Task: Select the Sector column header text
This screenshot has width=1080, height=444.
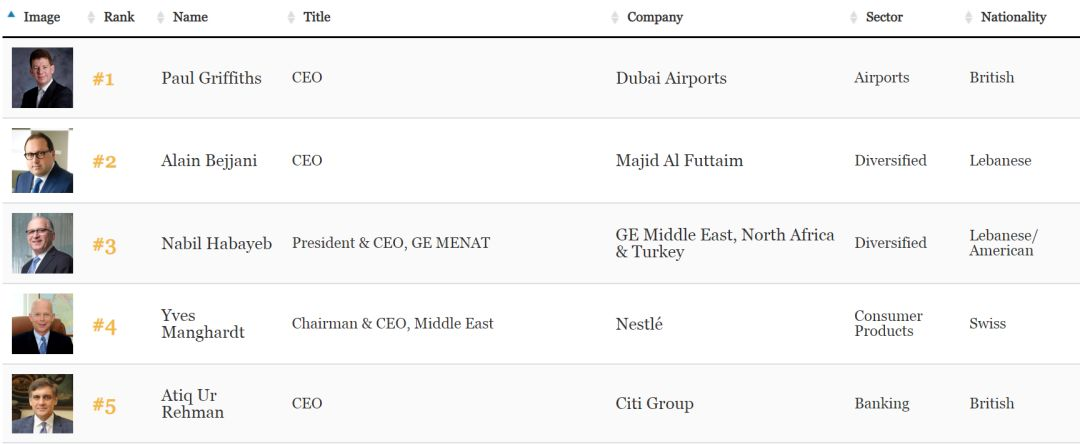Action: 884,17
